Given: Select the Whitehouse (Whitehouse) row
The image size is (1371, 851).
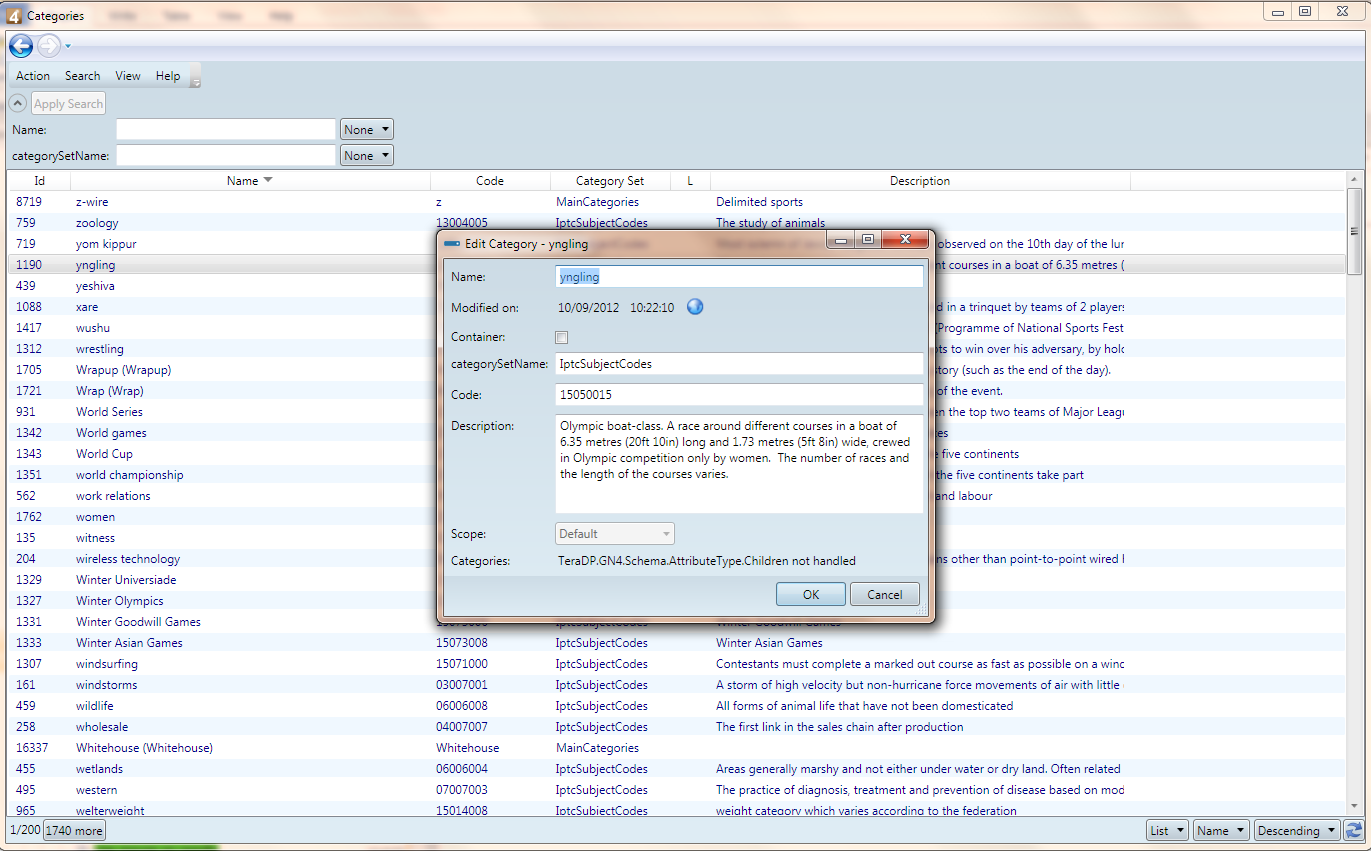Looking at the screenshot, I should point(678,748).
